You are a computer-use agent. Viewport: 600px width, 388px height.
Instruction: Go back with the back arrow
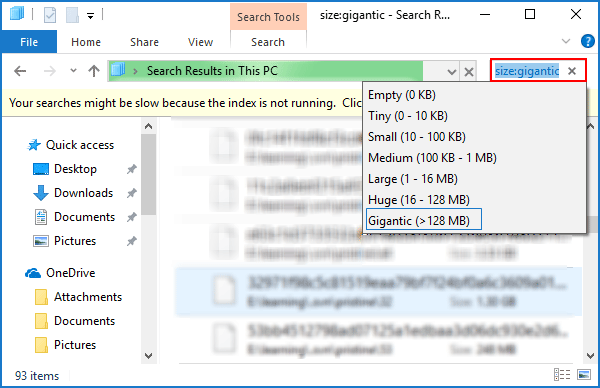[x=20, y=71]
